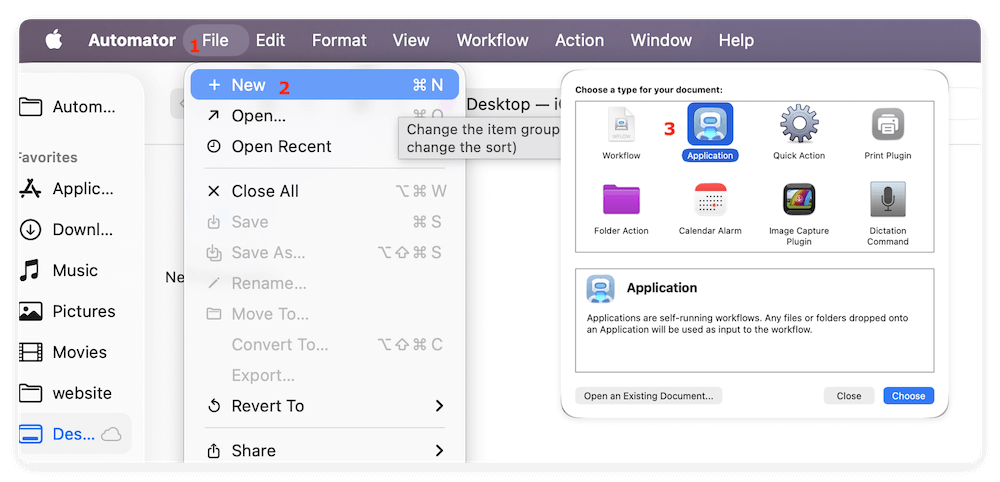Open the View menu
This screenshot has width=1000, height=482.
411,40
